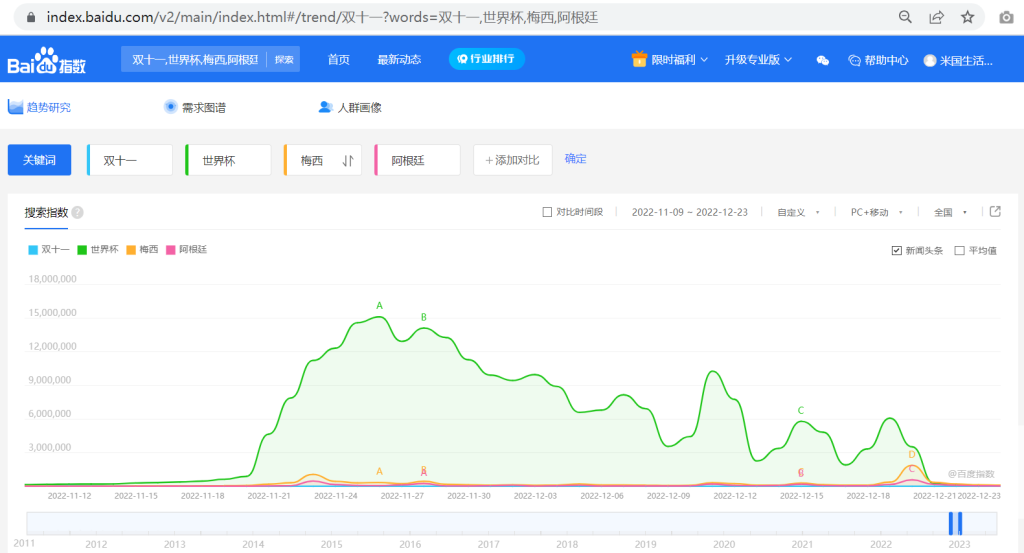Click the help question mark beside 搜索指数
The width and height of the screenshot is (1024, 553).
[78, 212]
